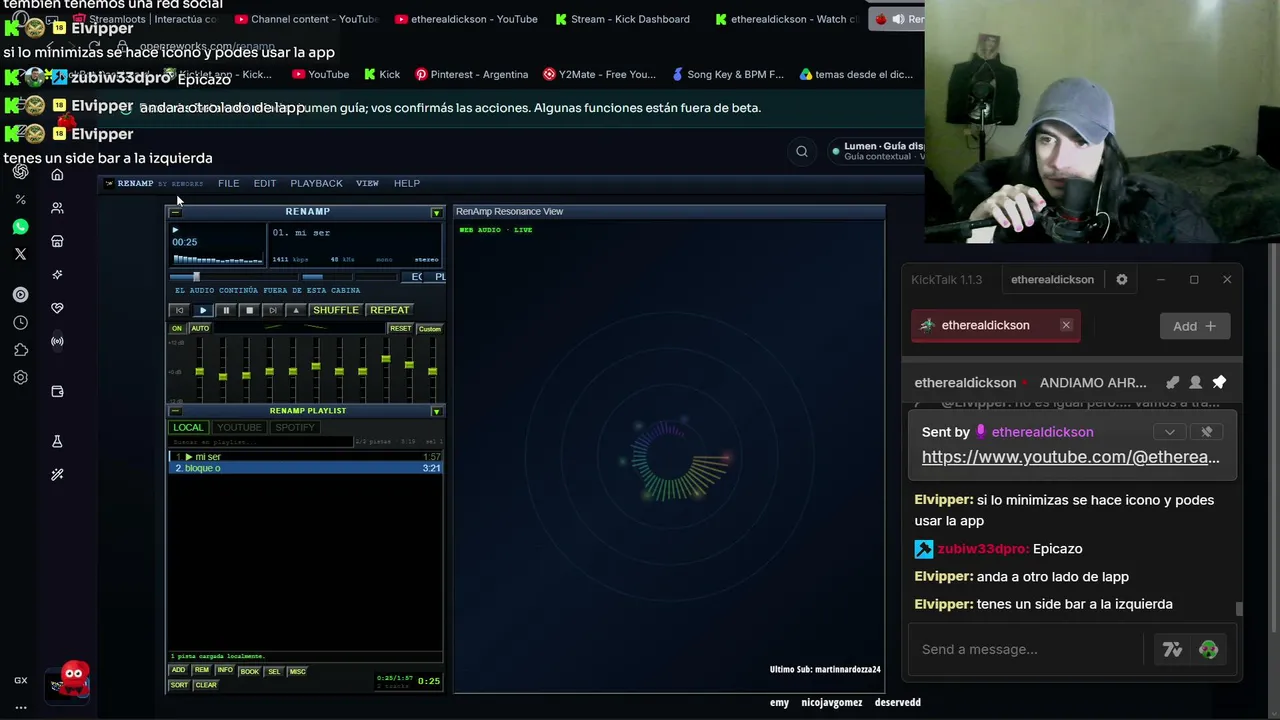Open the home icon in left sidebar
The image size is (1280, 720).
point(57,175)
